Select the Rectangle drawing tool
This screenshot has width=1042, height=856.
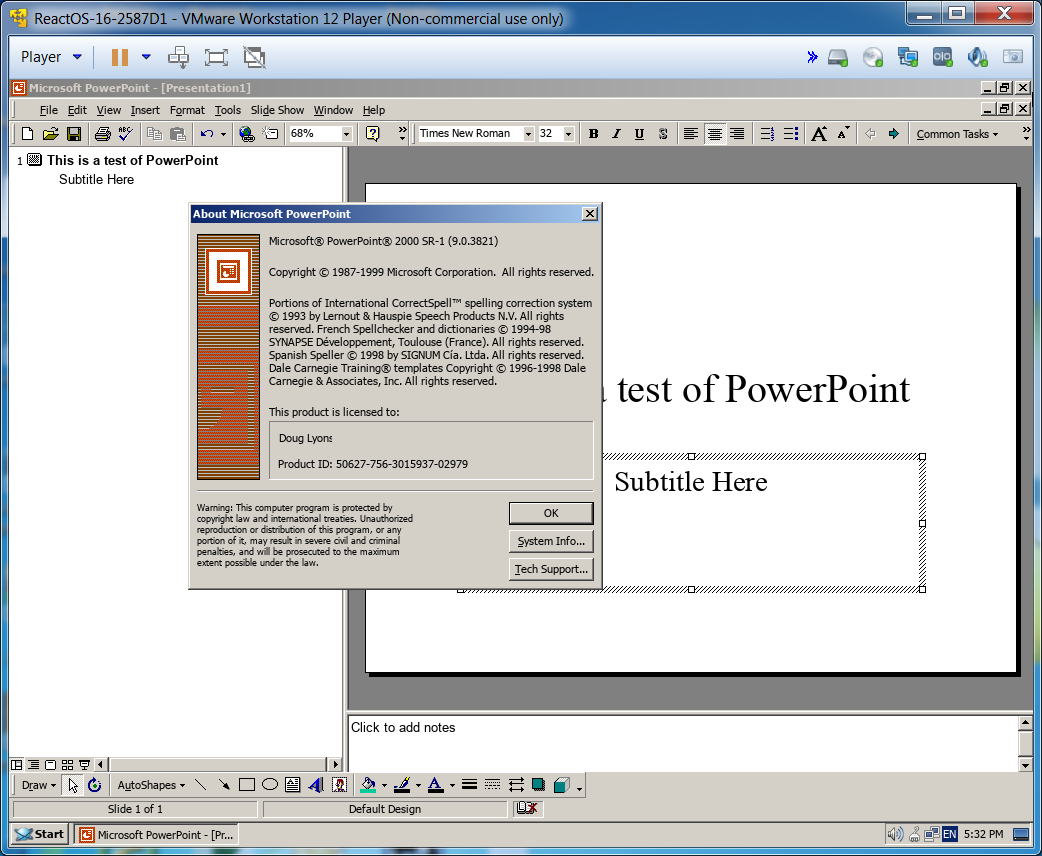(247, 785)
